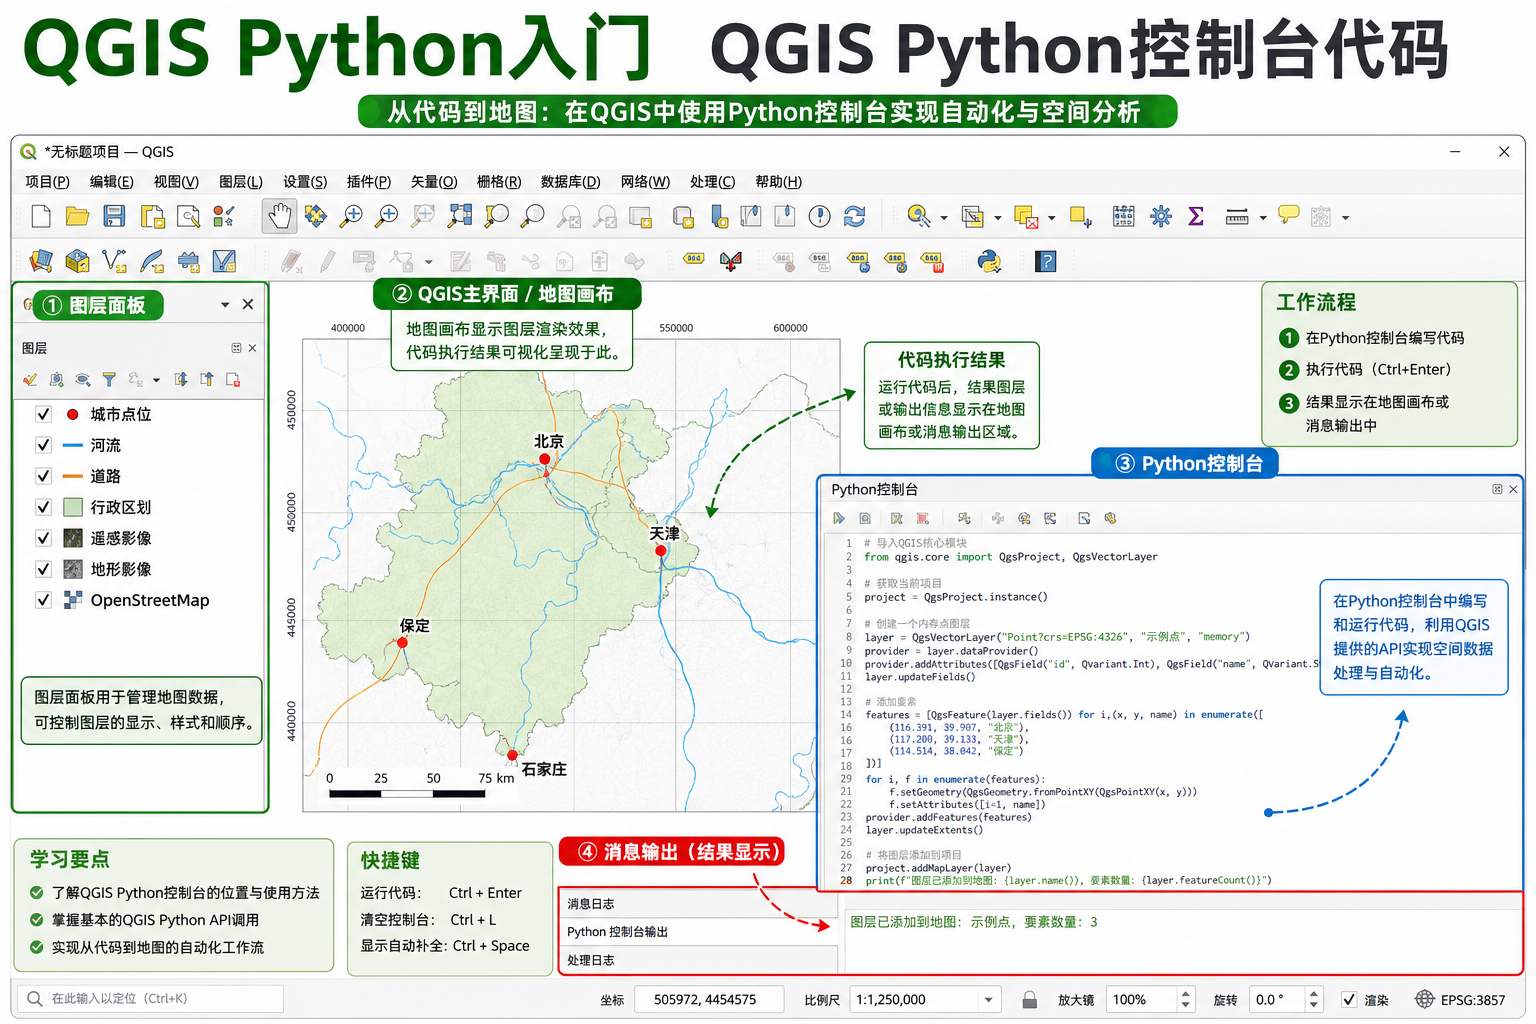Open the 矢量(O) menu
The width and height of the screenshot is (1536, 1024).
pyautogui.click(x=434, y=181)
